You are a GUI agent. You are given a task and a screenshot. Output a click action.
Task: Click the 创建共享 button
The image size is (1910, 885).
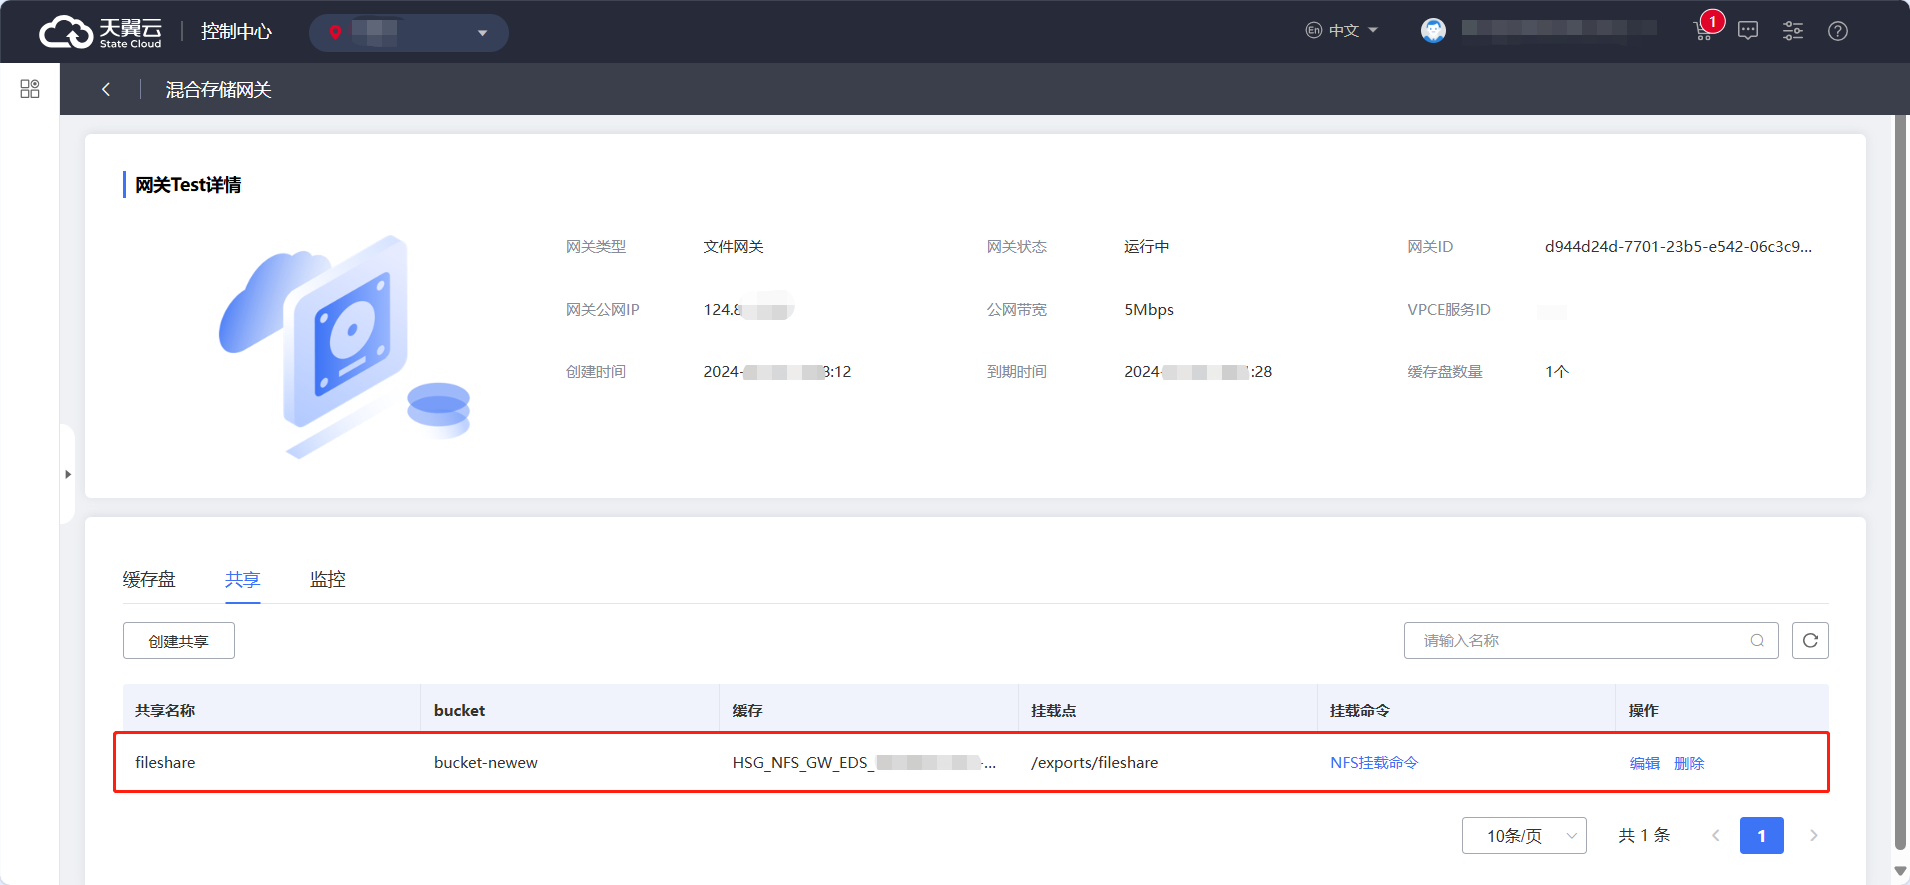[179, 641]
